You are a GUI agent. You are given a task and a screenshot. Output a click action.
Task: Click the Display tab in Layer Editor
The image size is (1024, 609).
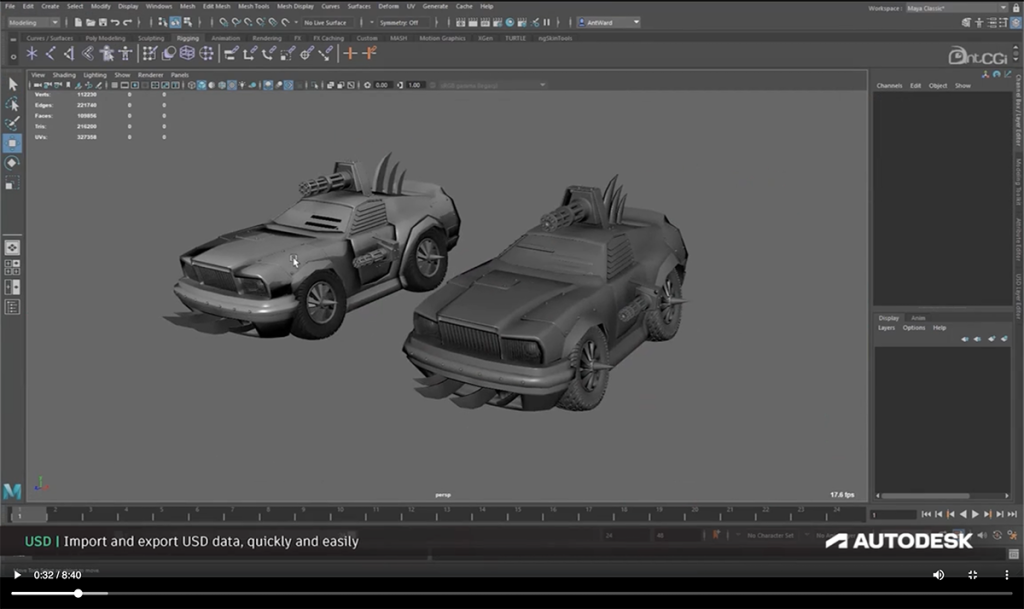[888, 318]
